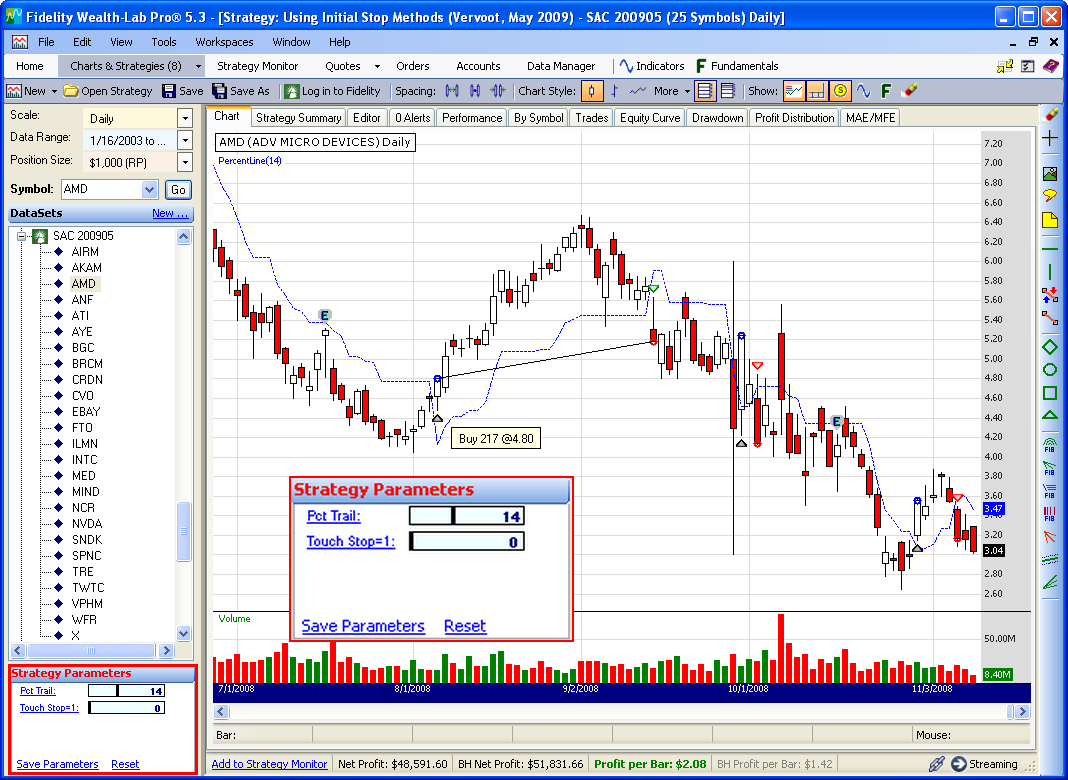The height and width of the screenshot is (780, 1068).
Task: Expand the Symbol combo box
Action: tap(150, 189)
